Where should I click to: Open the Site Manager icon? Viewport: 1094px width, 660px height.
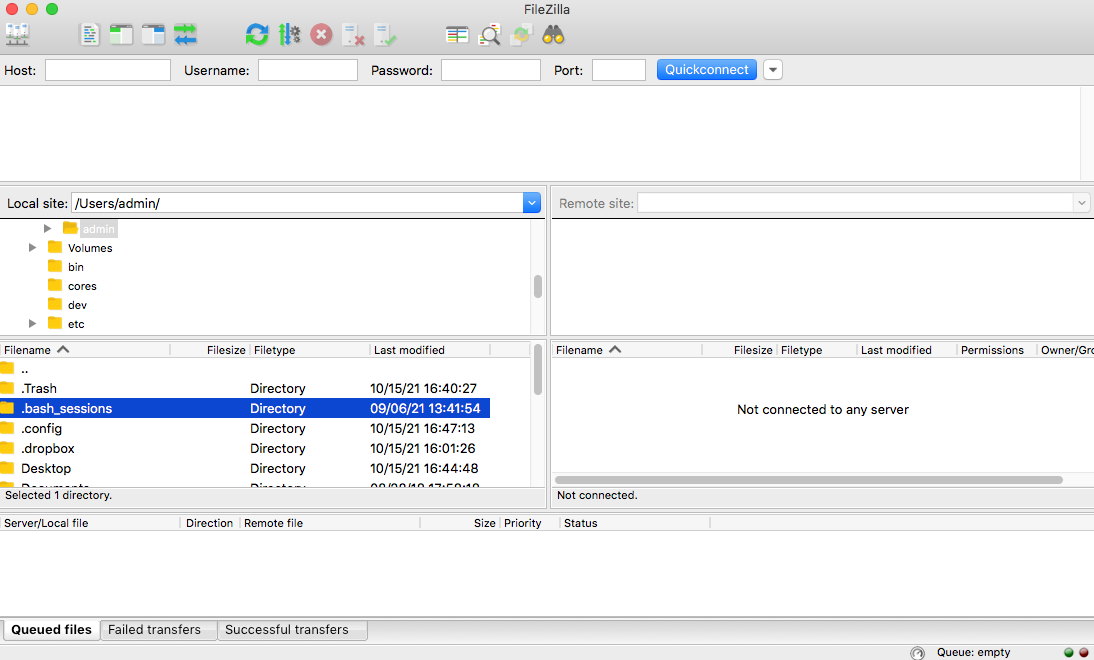17,34
